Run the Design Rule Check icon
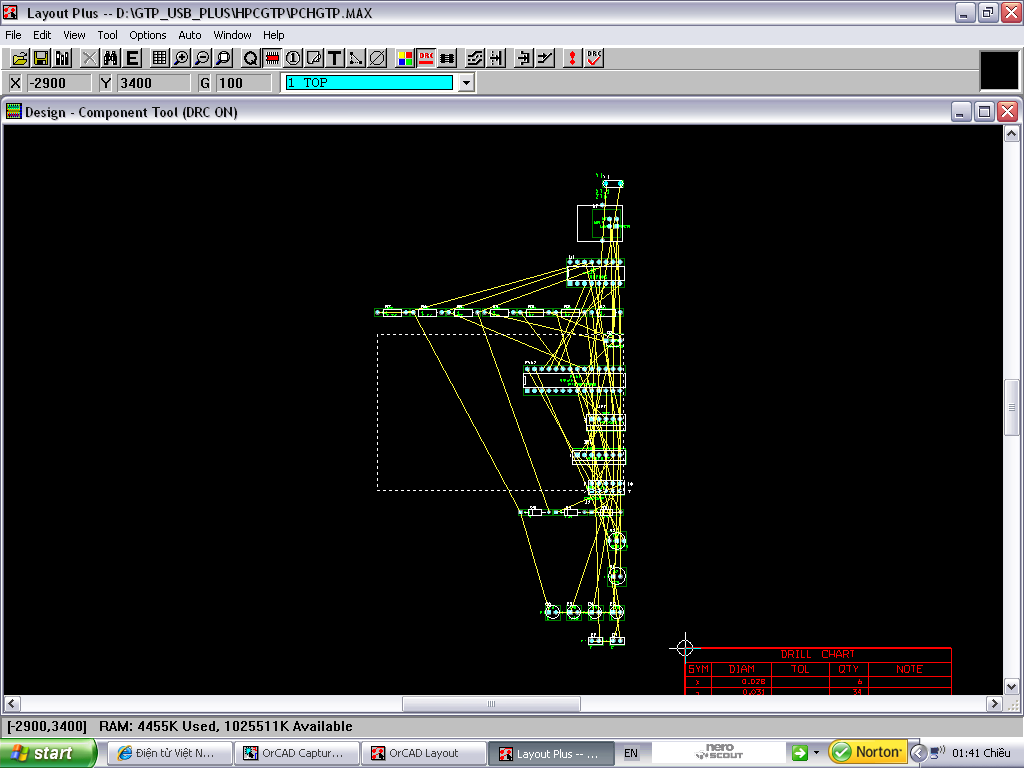 click(x=594, y=59)
